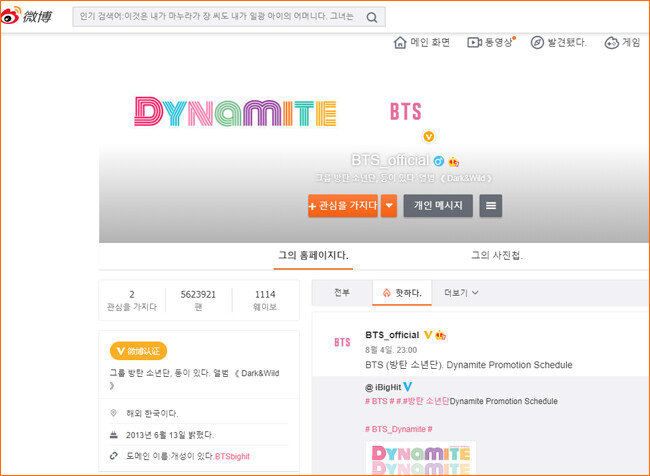Viewport: 650px width, 476px height.
Task: Open 게임 game navigation item
Action: click(623, 42)
